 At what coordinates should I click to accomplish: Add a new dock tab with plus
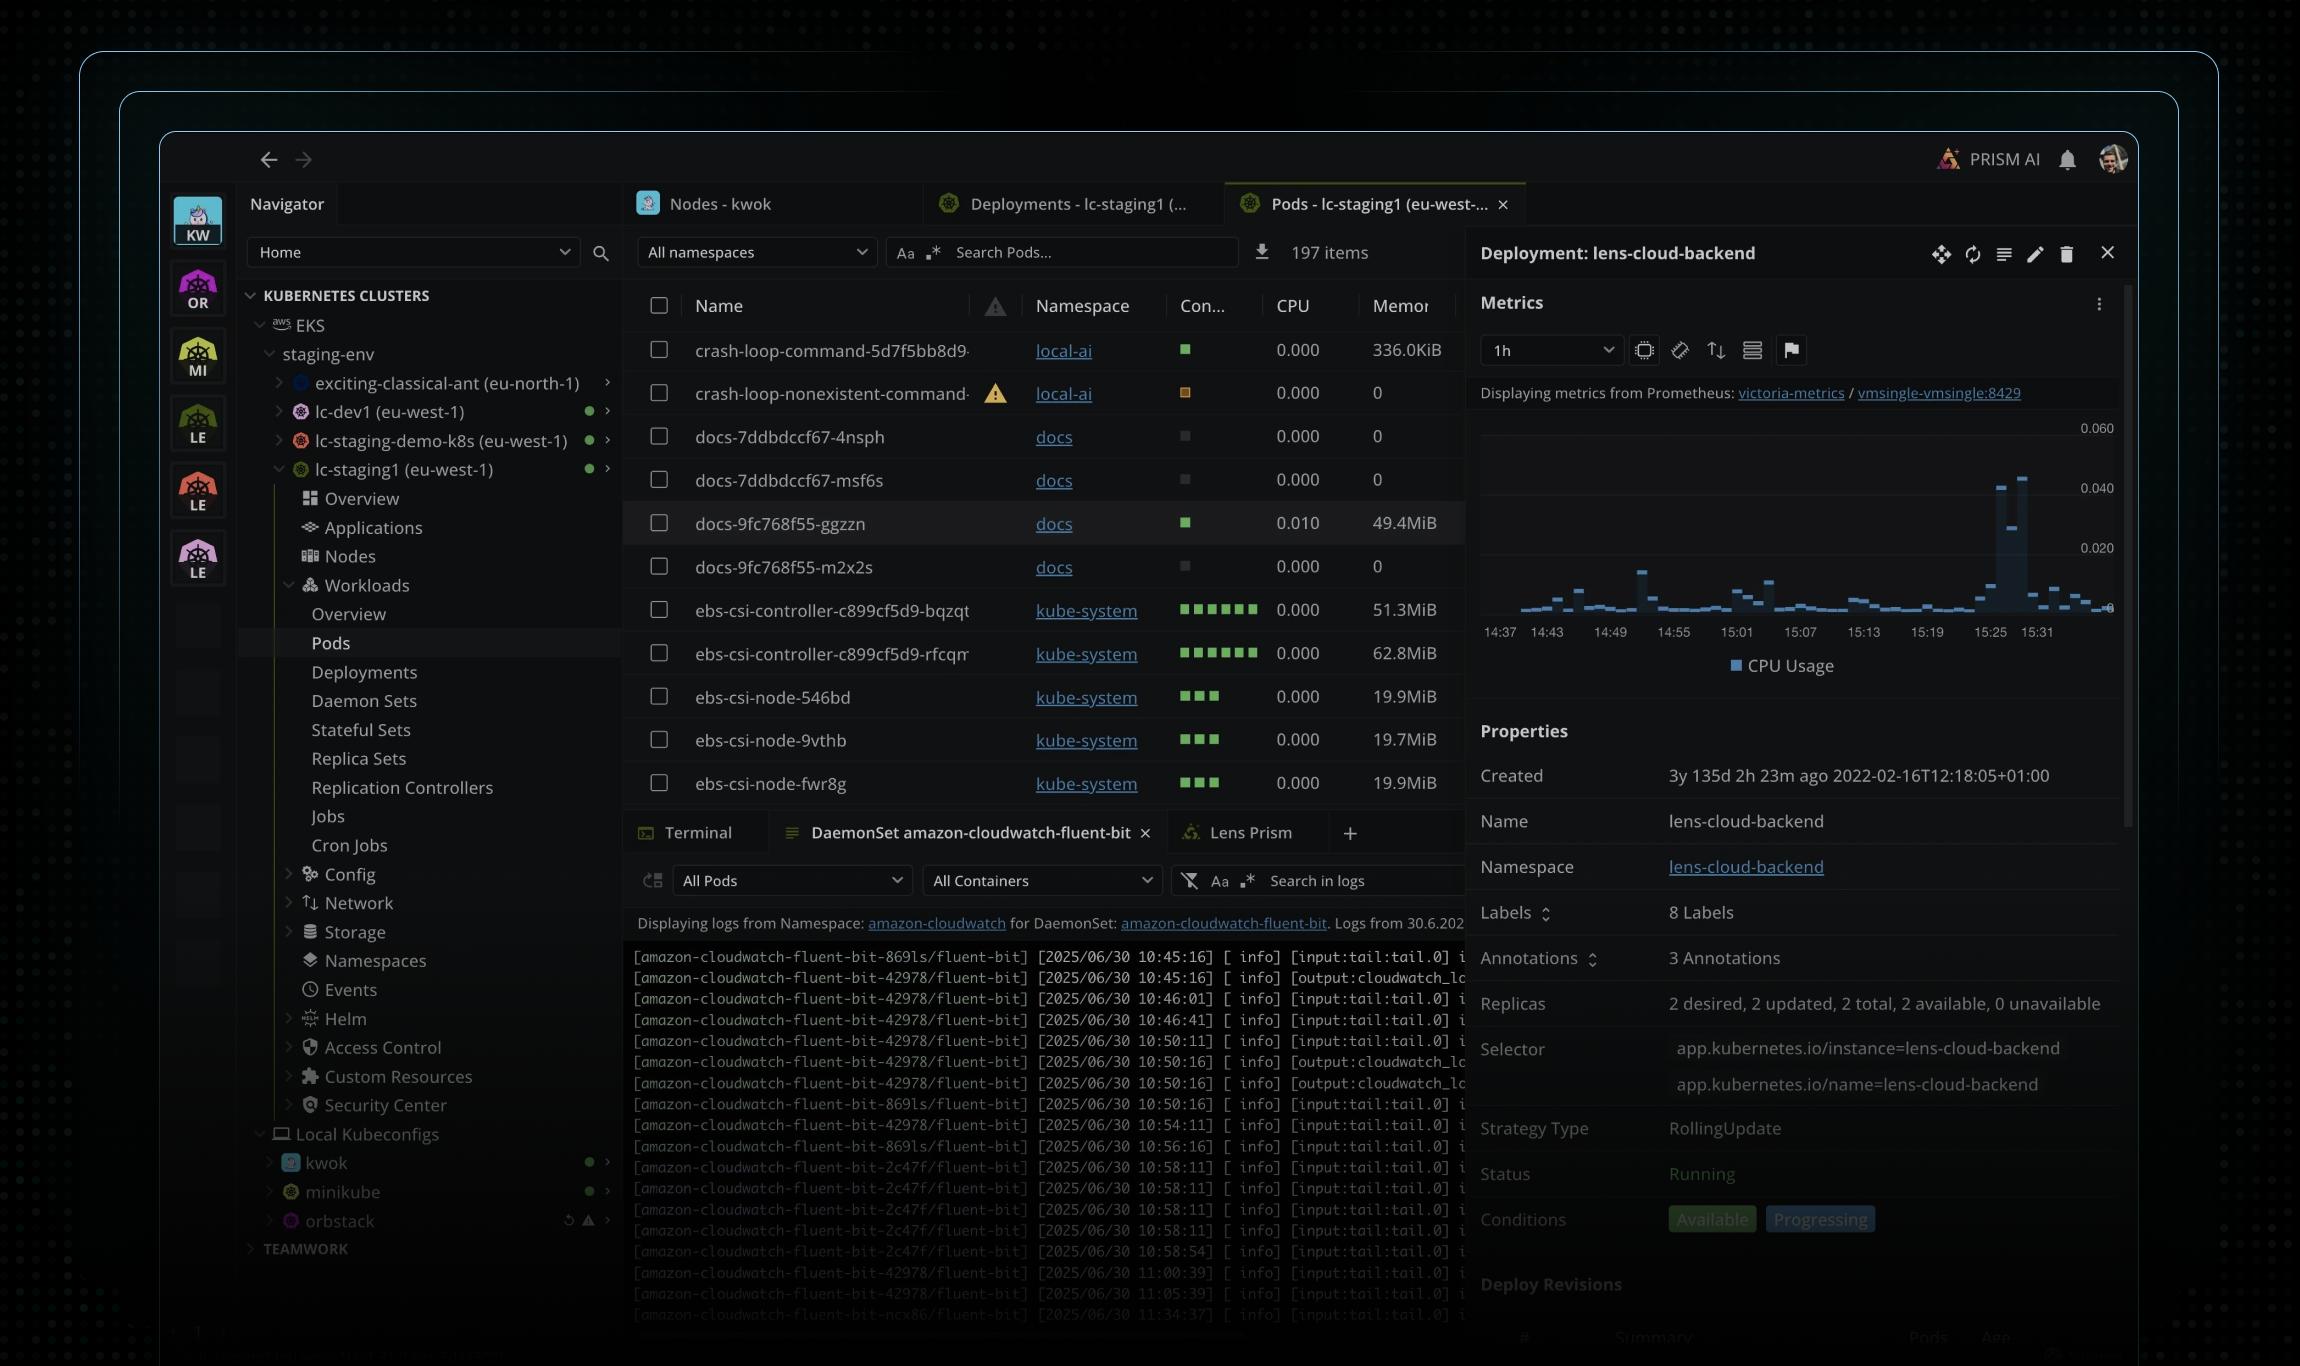(x=1350, y=833)
